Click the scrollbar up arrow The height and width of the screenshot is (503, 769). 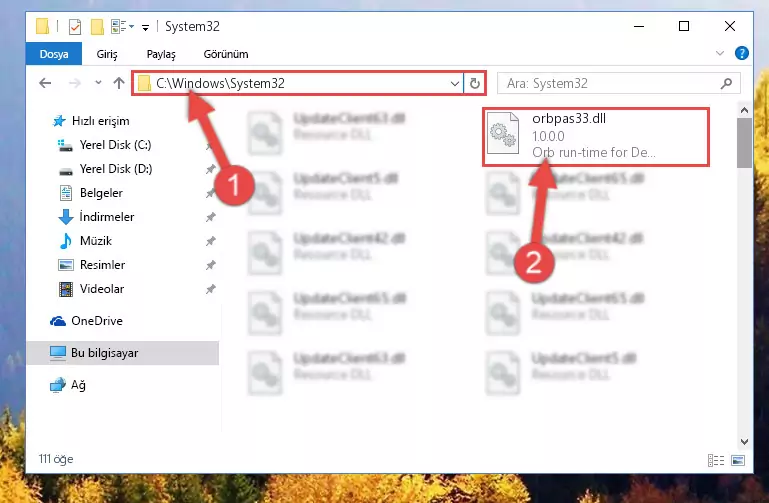click(x=744, y=110)
